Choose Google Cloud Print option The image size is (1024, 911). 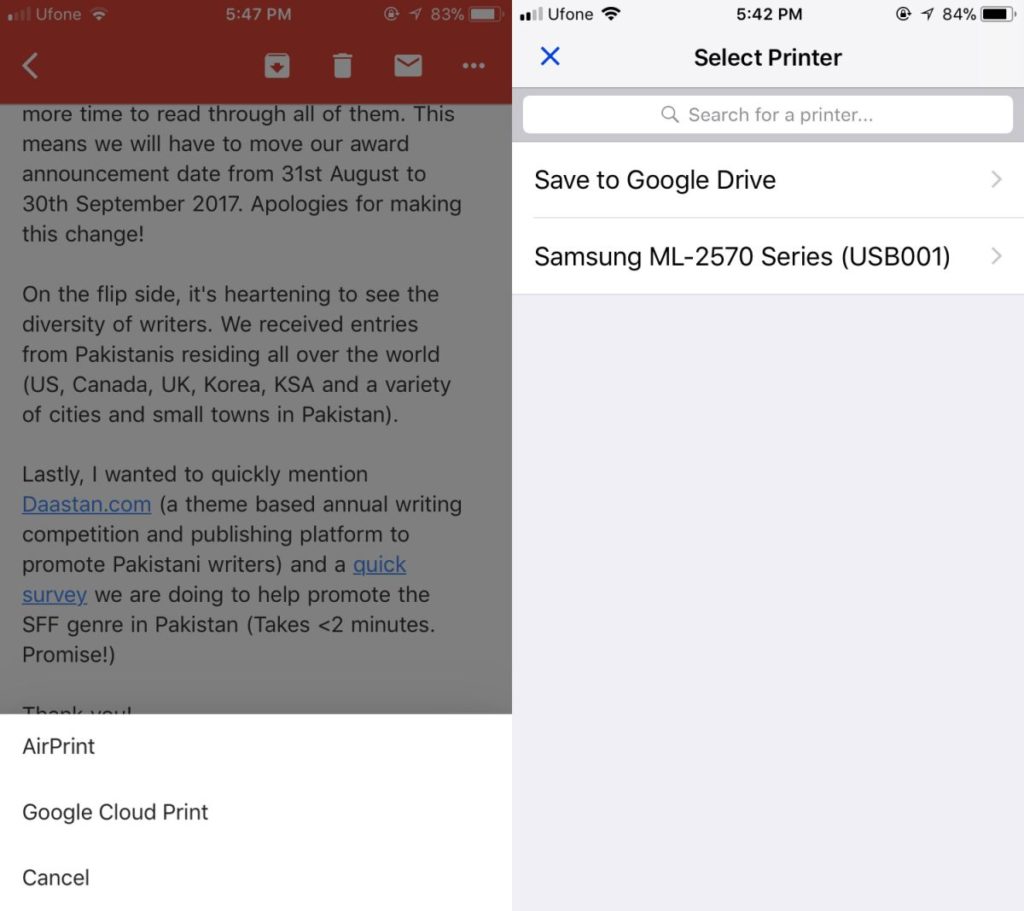(114, 813)
